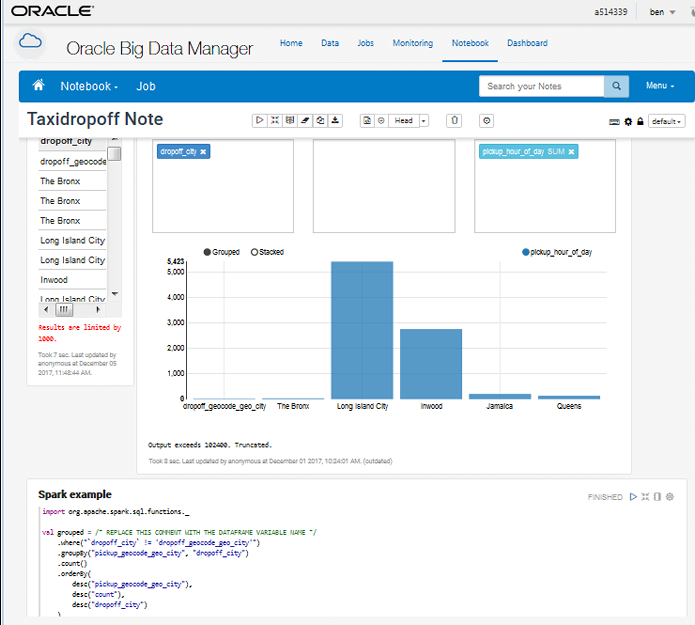
Task: Click the FINISHED status label
Action: (605, 497)
